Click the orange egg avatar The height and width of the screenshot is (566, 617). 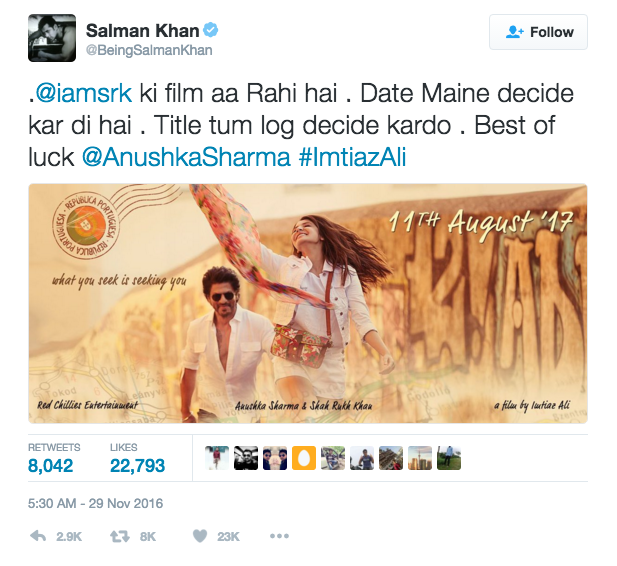tap(304, 458)
